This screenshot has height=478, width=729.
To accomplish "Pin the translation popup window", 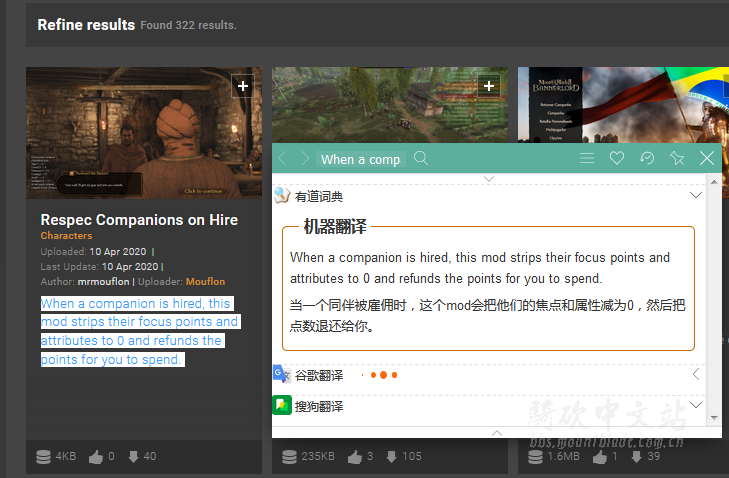I will [x=677, y=158].
